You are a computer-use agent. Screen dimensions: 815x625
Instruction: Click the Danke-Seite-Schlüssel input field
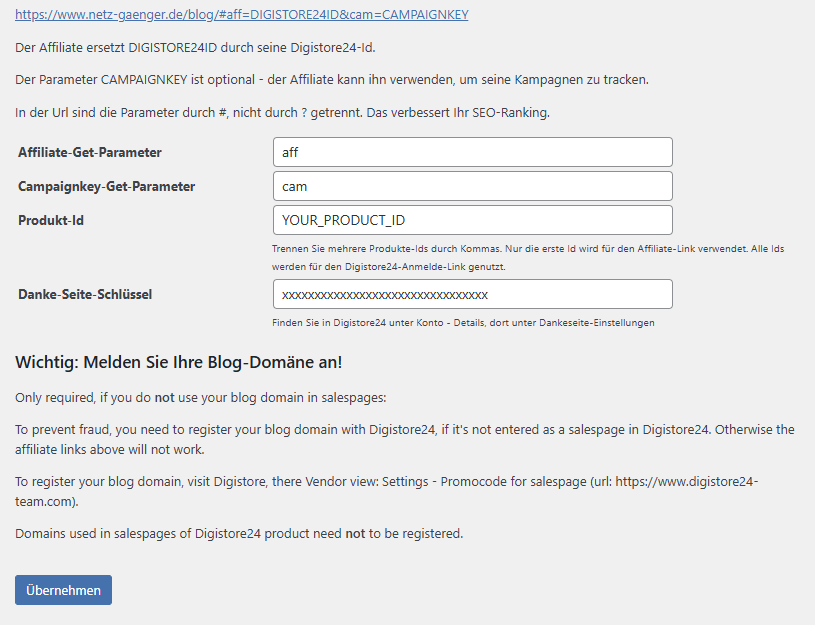470,294
